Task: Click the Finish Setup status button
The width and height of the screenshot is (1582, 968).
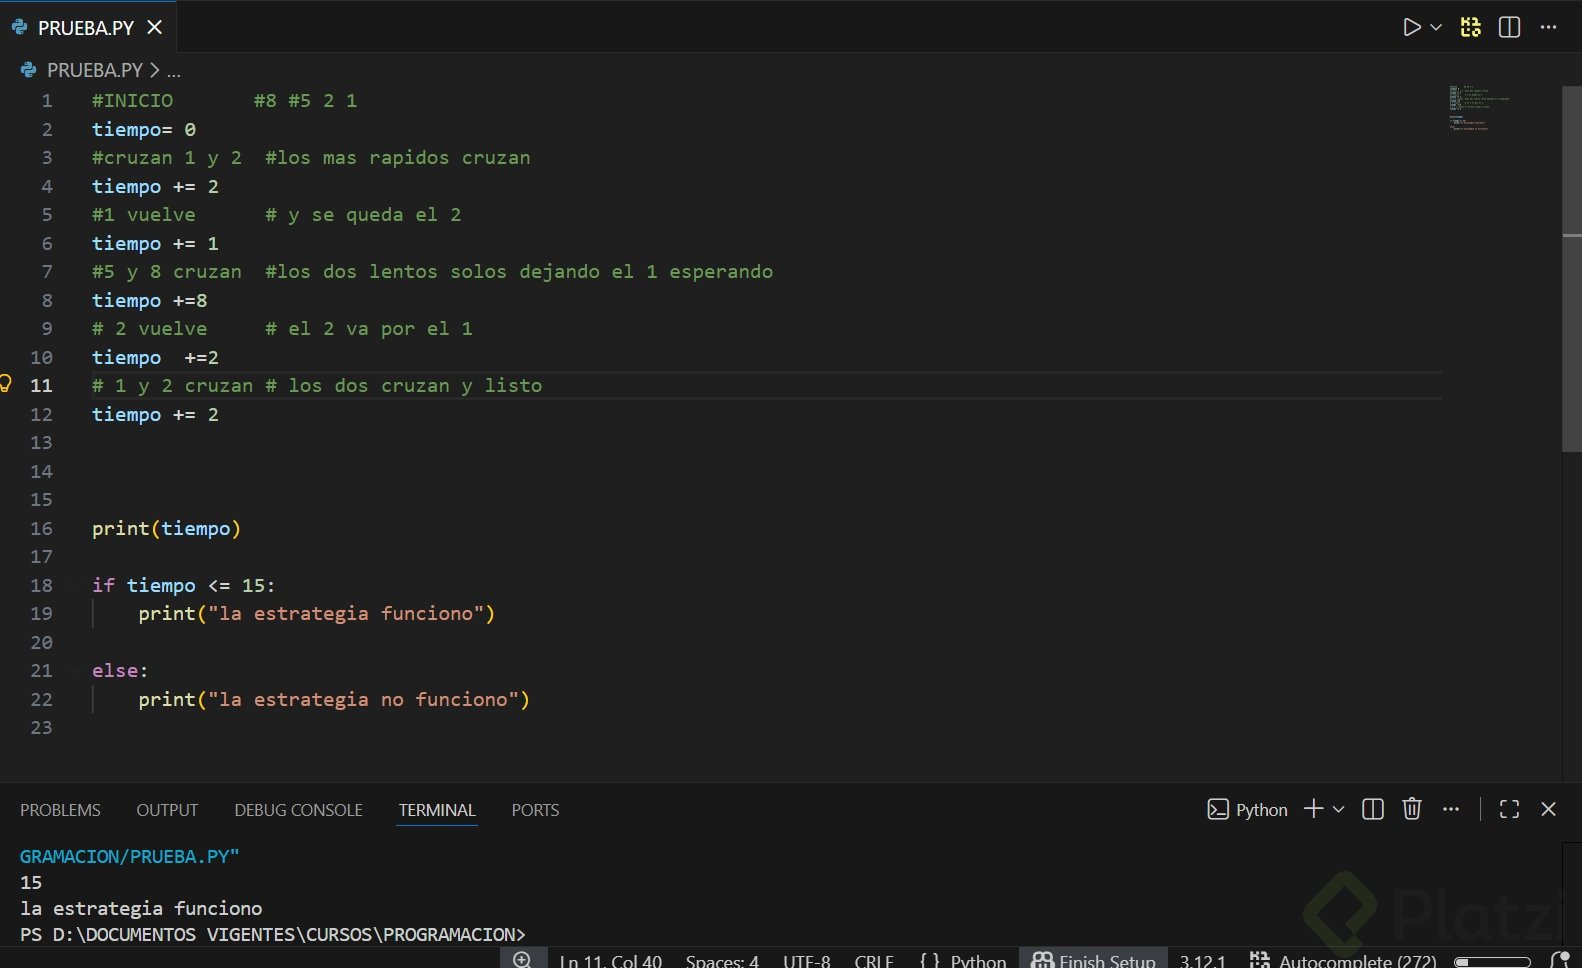Action: pyautogui.click(x=1093, y=960)
